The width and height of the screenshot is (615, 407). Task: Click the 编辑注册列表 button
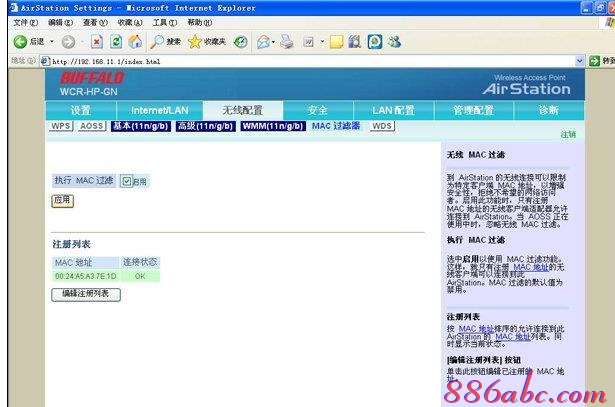click(86, 294)
